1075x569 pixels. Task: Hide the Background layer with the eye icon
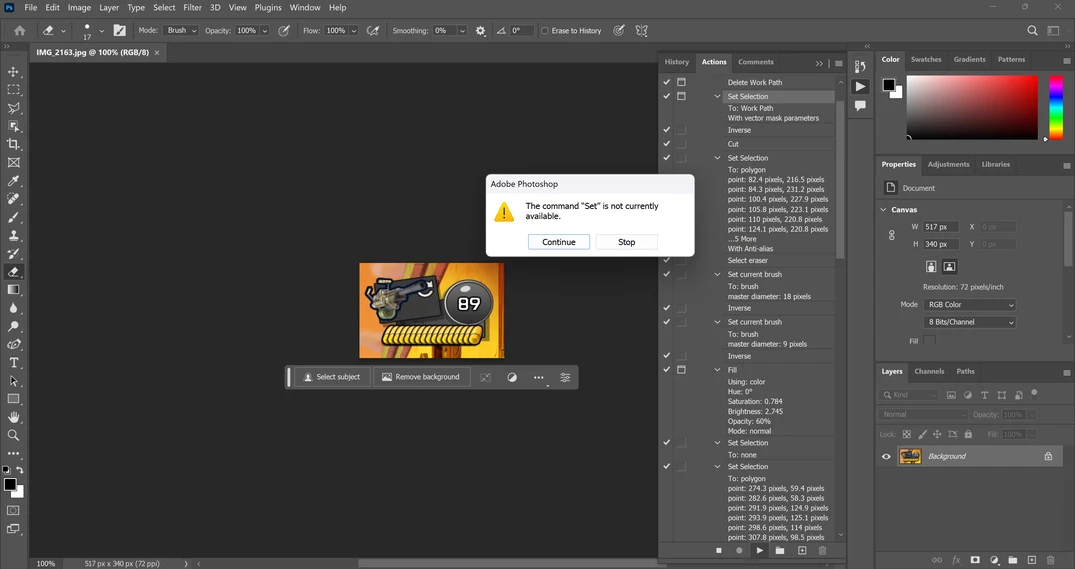(x=886, y=456)
